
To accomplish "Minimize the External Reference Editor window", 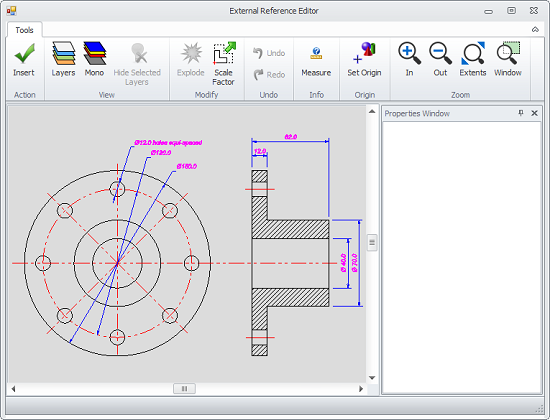I will 488,12.
